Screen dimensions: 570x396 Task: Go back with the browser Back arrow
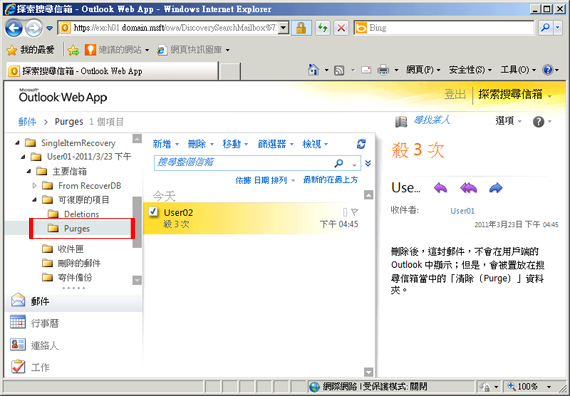click(x=14, y=28)
